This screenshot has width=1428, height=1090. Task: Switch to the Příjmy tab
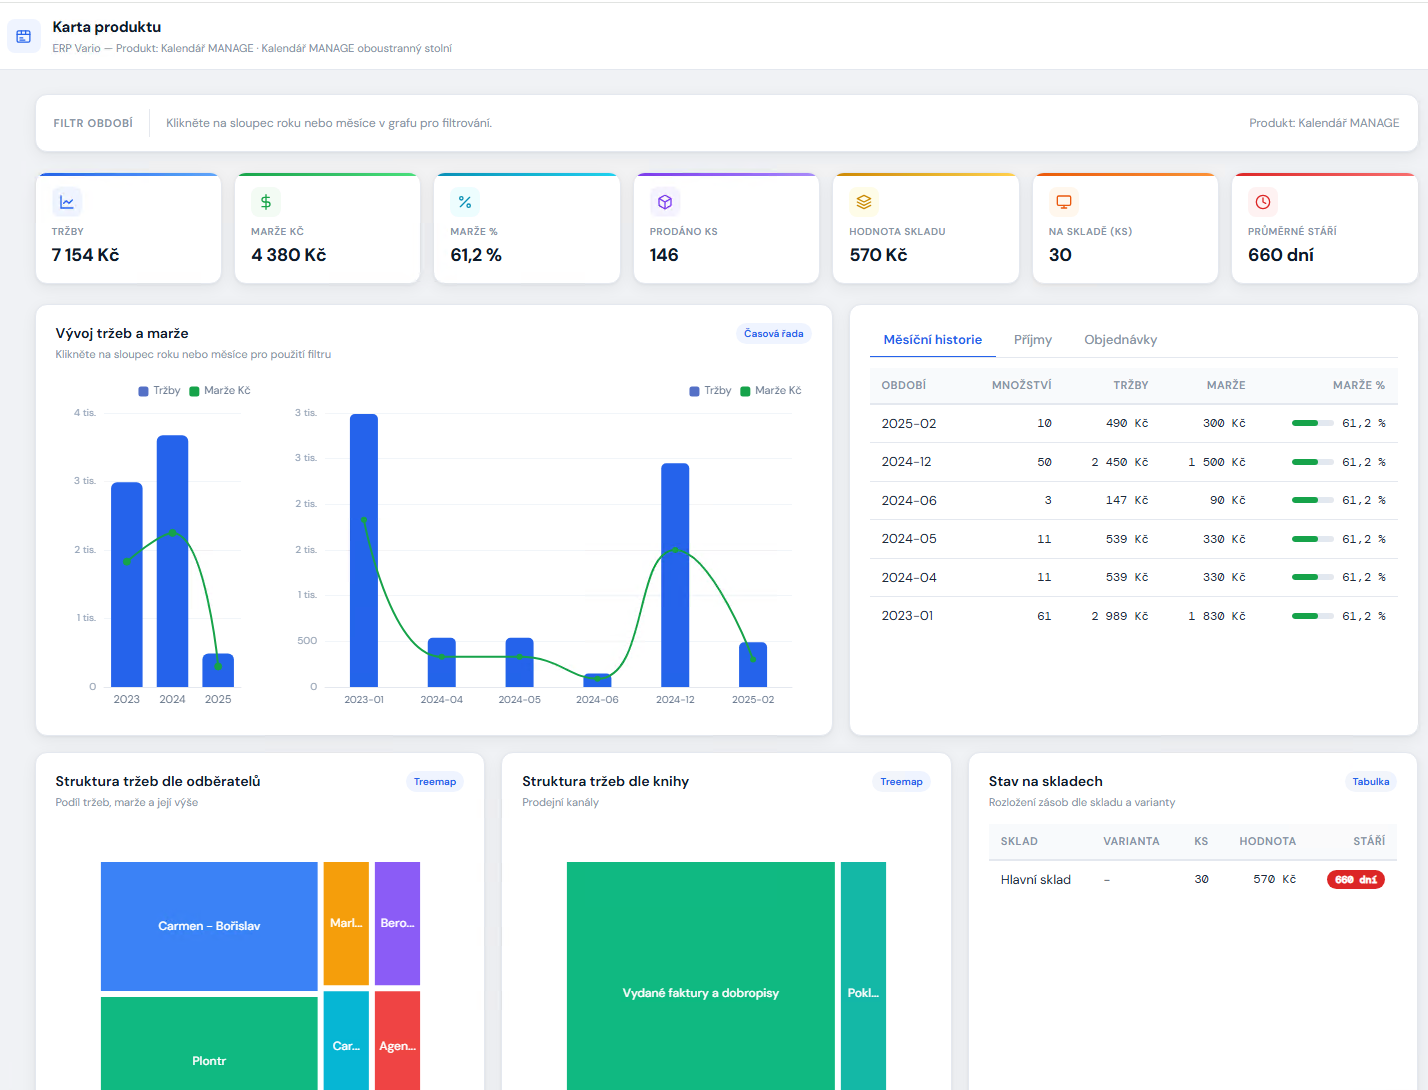pos(1033,340)
